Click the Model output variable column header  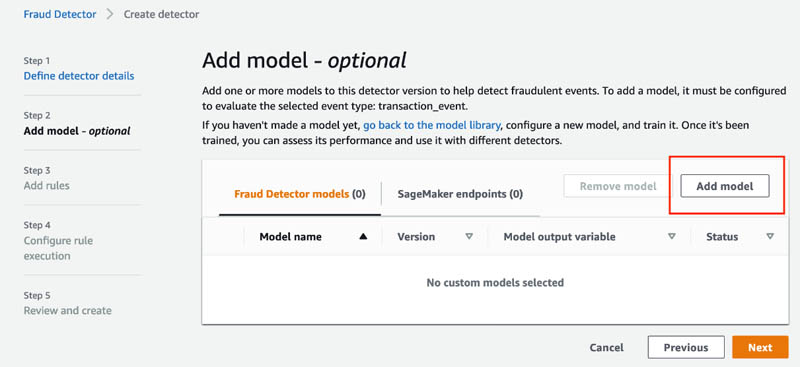click(559, 237)
